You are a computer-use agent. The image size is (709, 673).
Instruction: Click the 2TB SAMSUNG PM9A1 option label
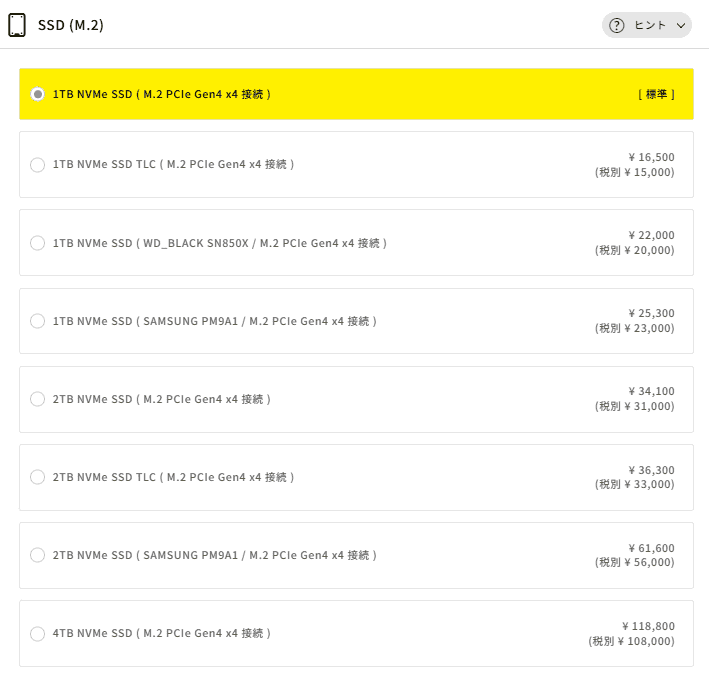pyautogui.click(x=214, y=555)
